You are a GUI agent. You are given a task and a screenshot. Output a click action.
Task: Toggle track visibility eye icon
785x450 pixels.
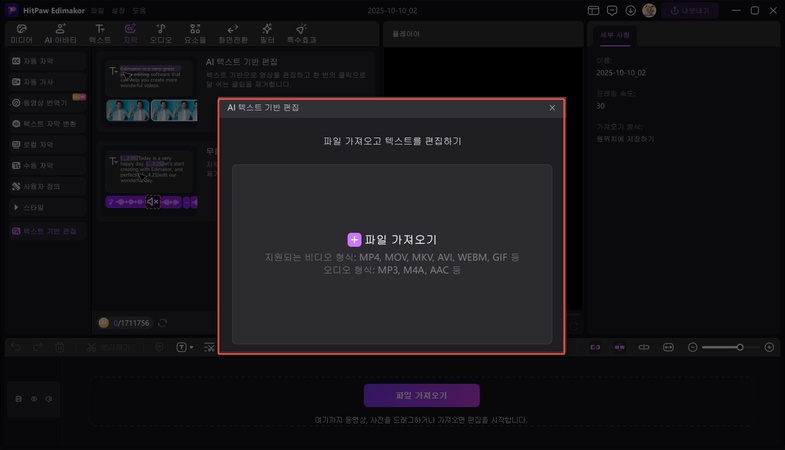[33, 399]
